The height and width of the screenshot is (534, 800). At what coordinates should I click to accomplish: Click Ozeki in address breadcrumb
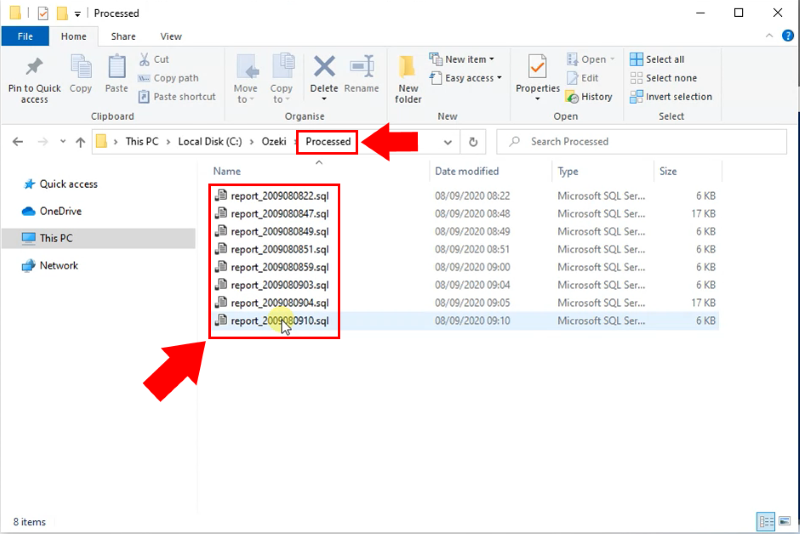(274, 141)
